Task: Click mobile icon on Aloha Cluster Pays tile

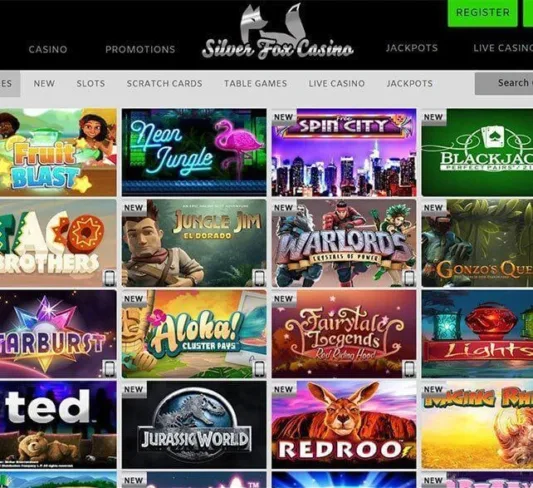Action: click(x=259, y=368)
